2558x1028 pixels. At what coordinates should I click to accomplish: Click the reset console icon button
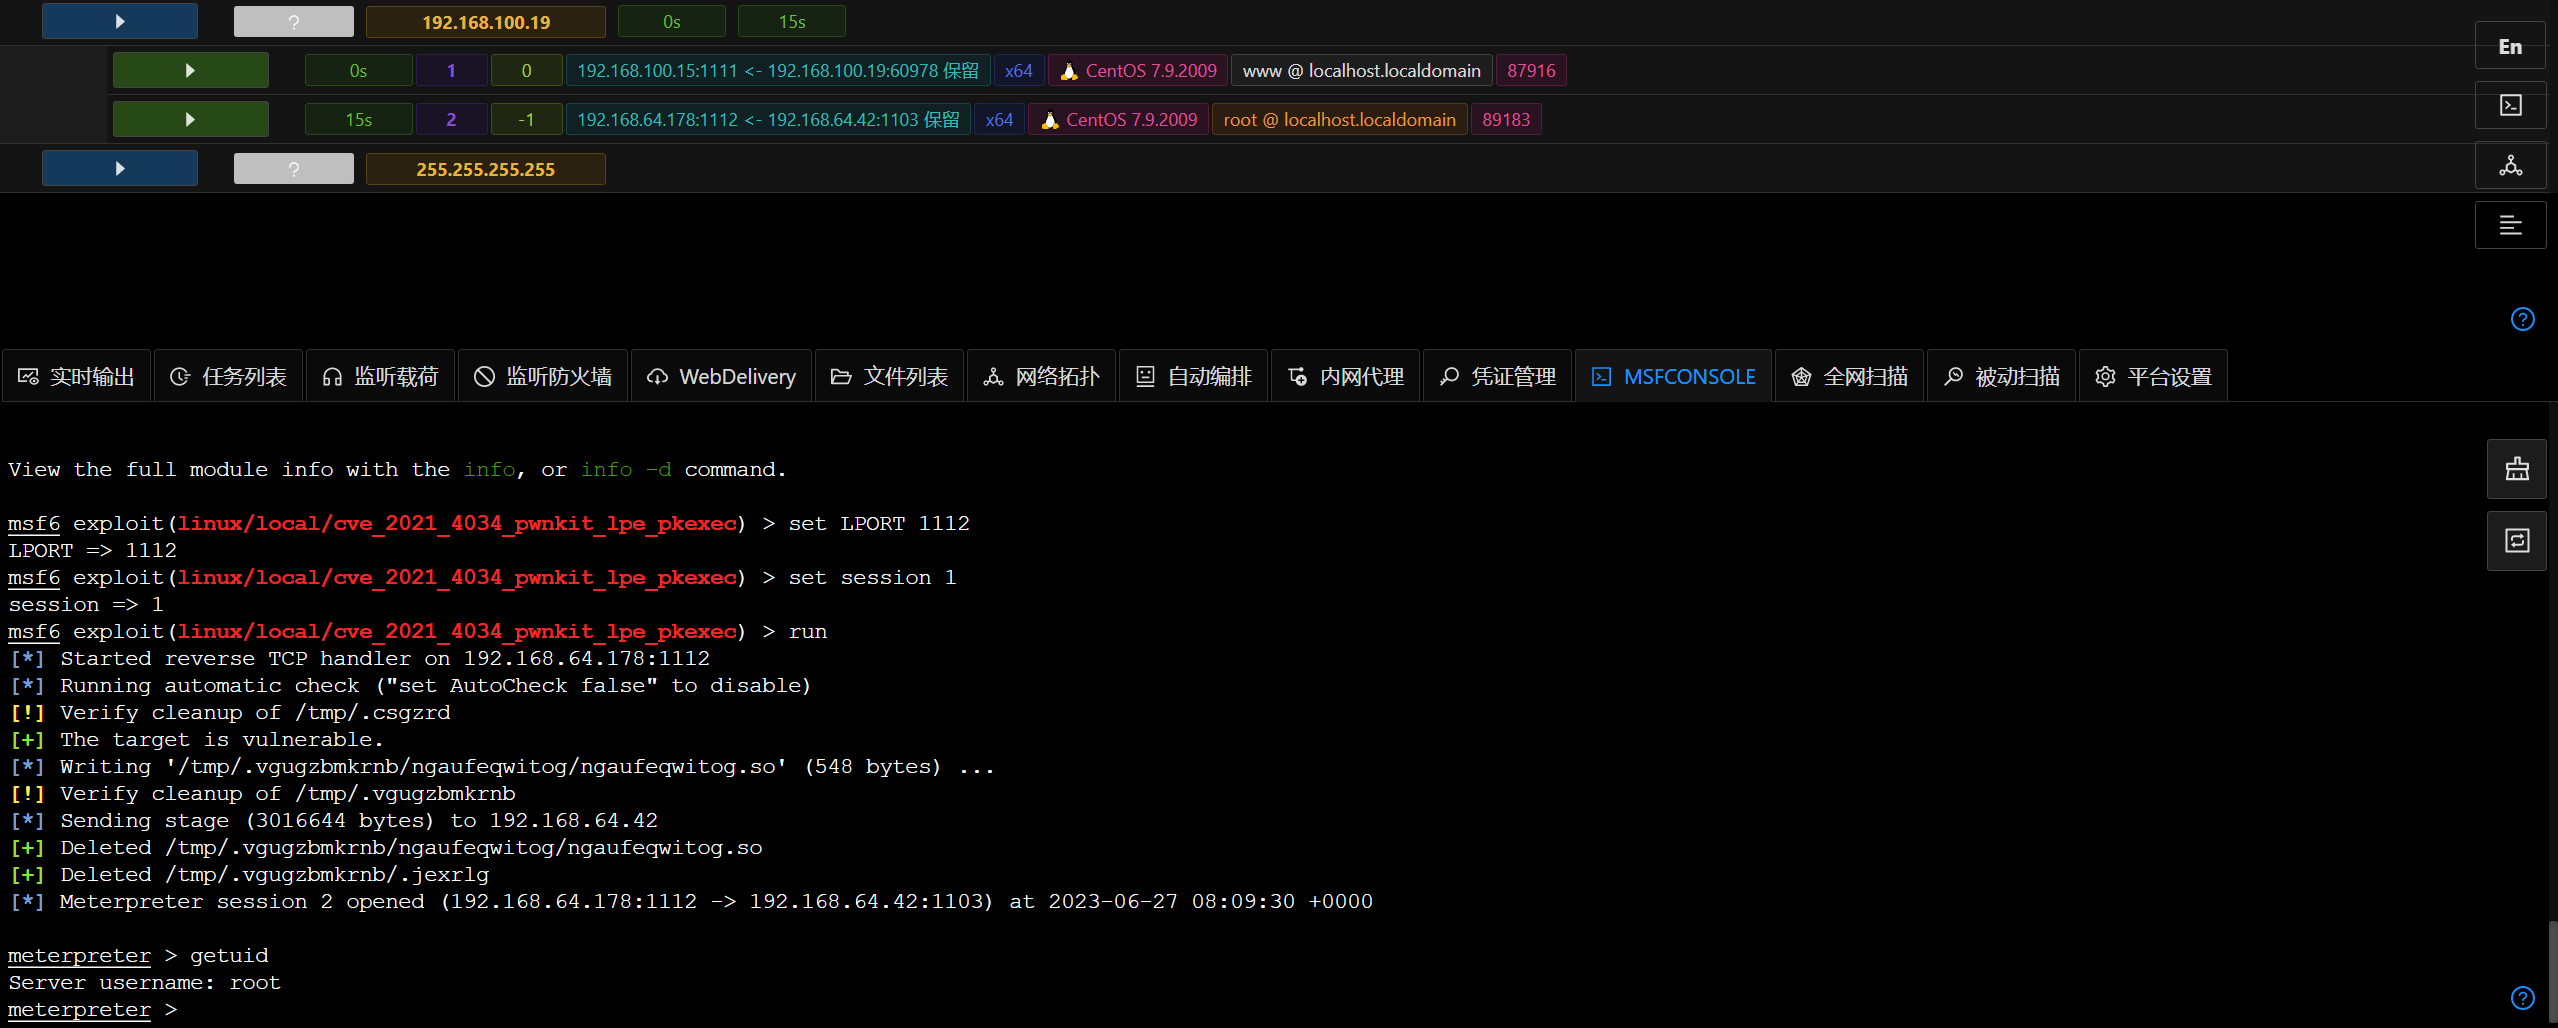2517,541
